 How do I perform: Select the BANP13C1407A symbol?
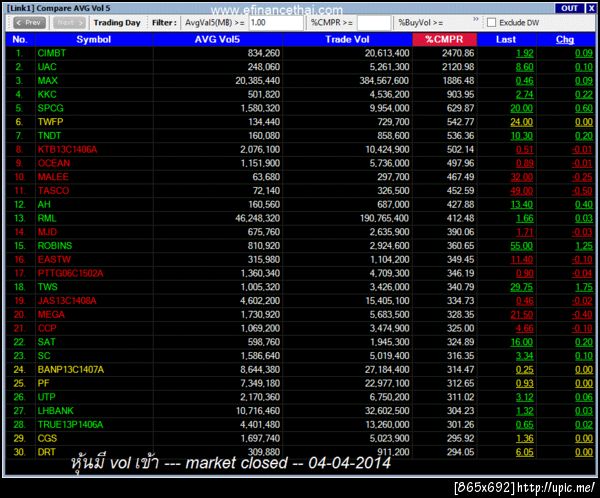[71, 370]
